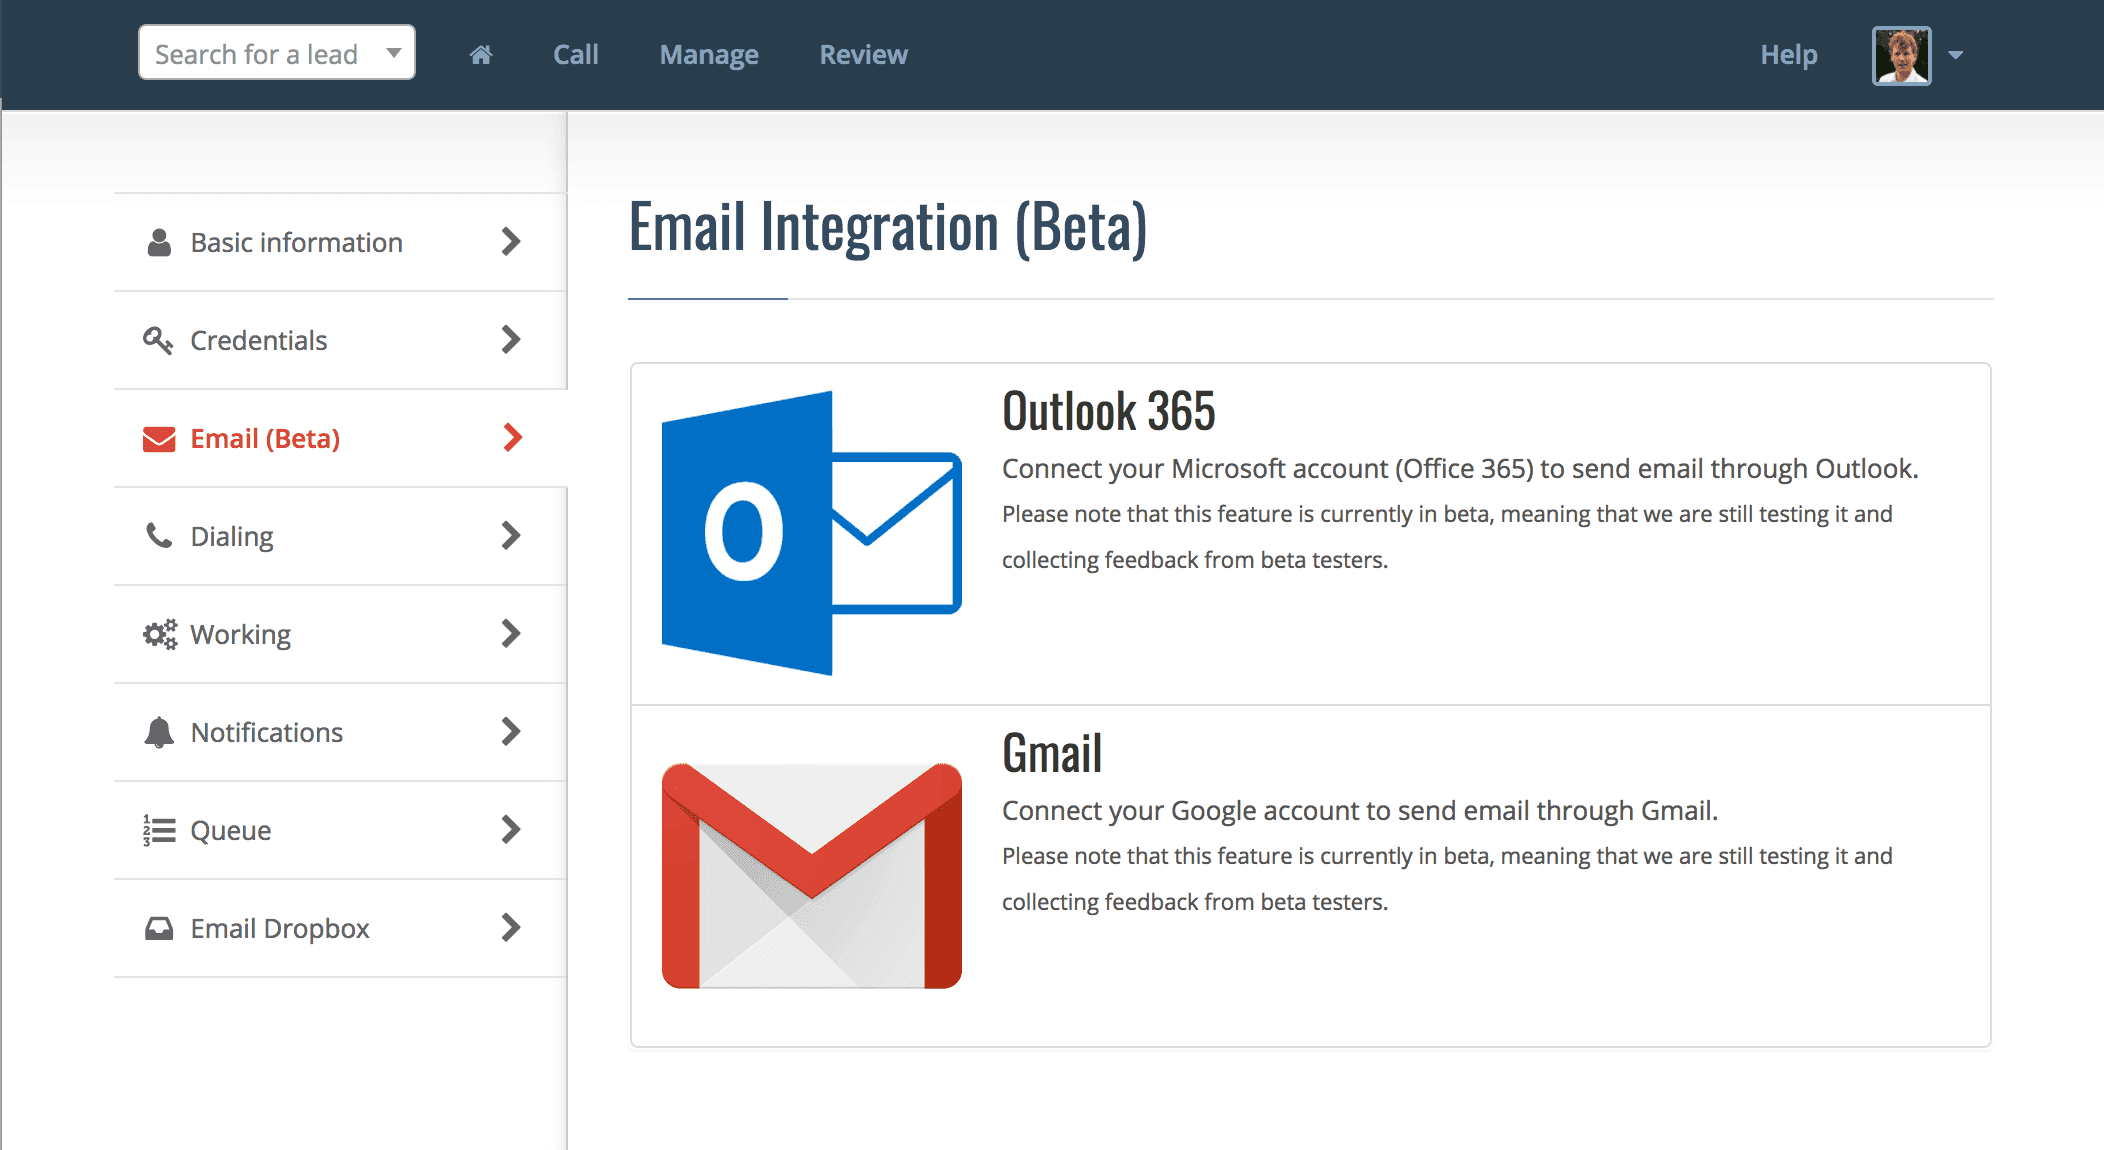This screenshot has height=1150, width=2104.
Task: Expand Basic information chevron arrow
Action: tap(511, 241)
